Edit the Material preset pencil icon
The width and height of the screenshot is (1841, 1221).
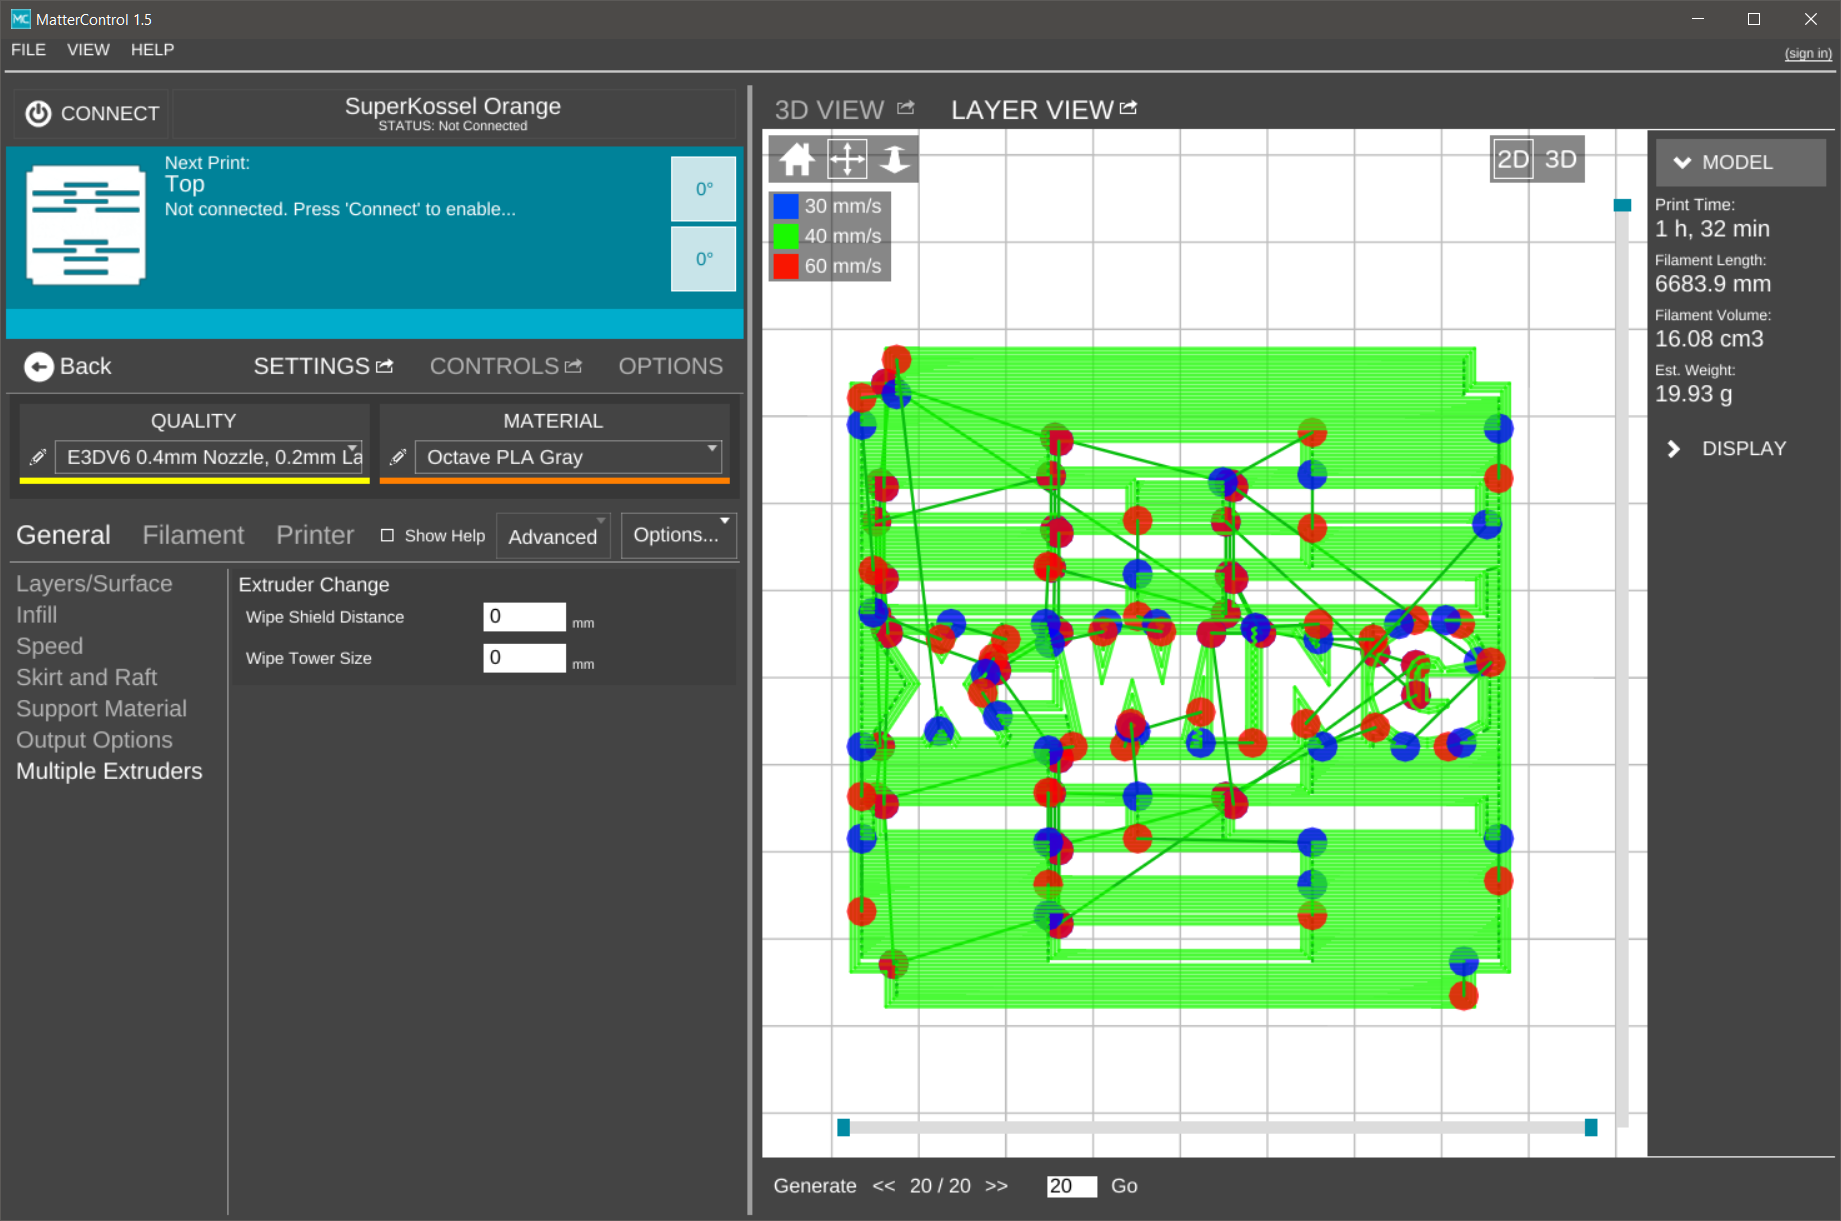398,457
